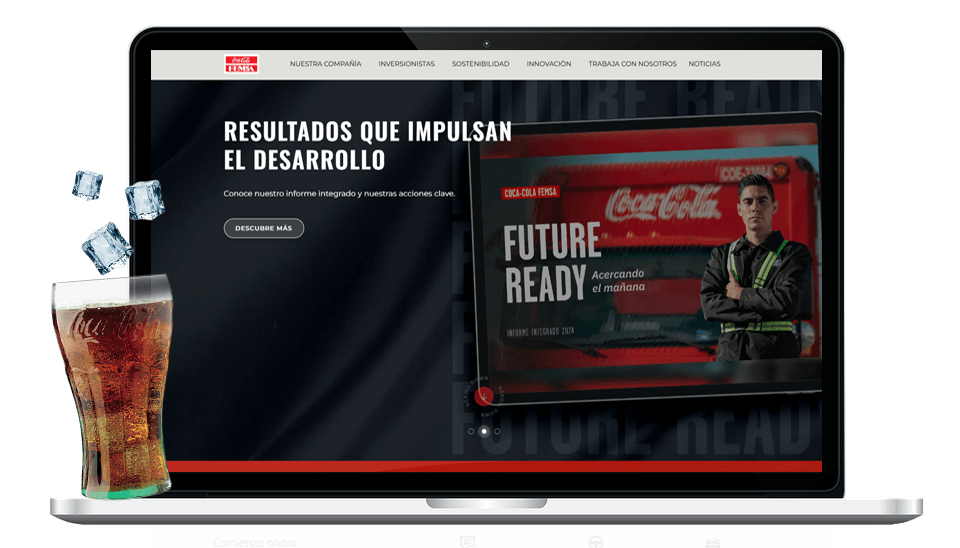Open the Sostenibilidad menu

click(x=480, y=64)
